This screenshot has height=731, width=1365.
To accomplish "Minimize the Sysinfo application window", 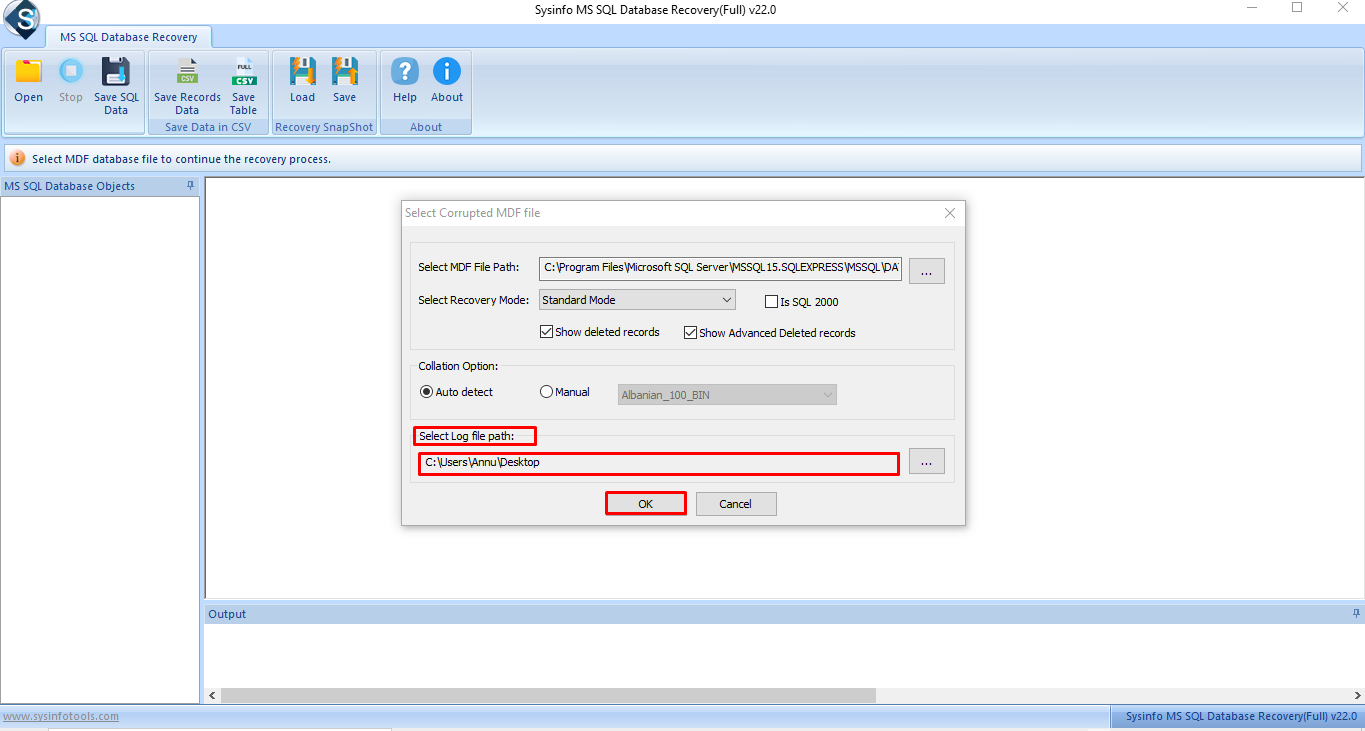I will (x=1252, y=8).
